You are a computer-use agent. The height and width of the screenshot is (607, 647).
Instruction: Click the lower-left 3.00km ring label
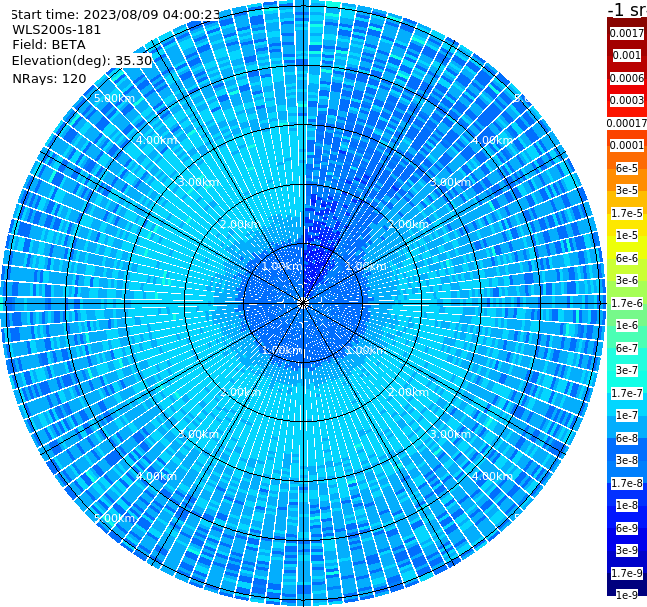(x=198, y=434)
